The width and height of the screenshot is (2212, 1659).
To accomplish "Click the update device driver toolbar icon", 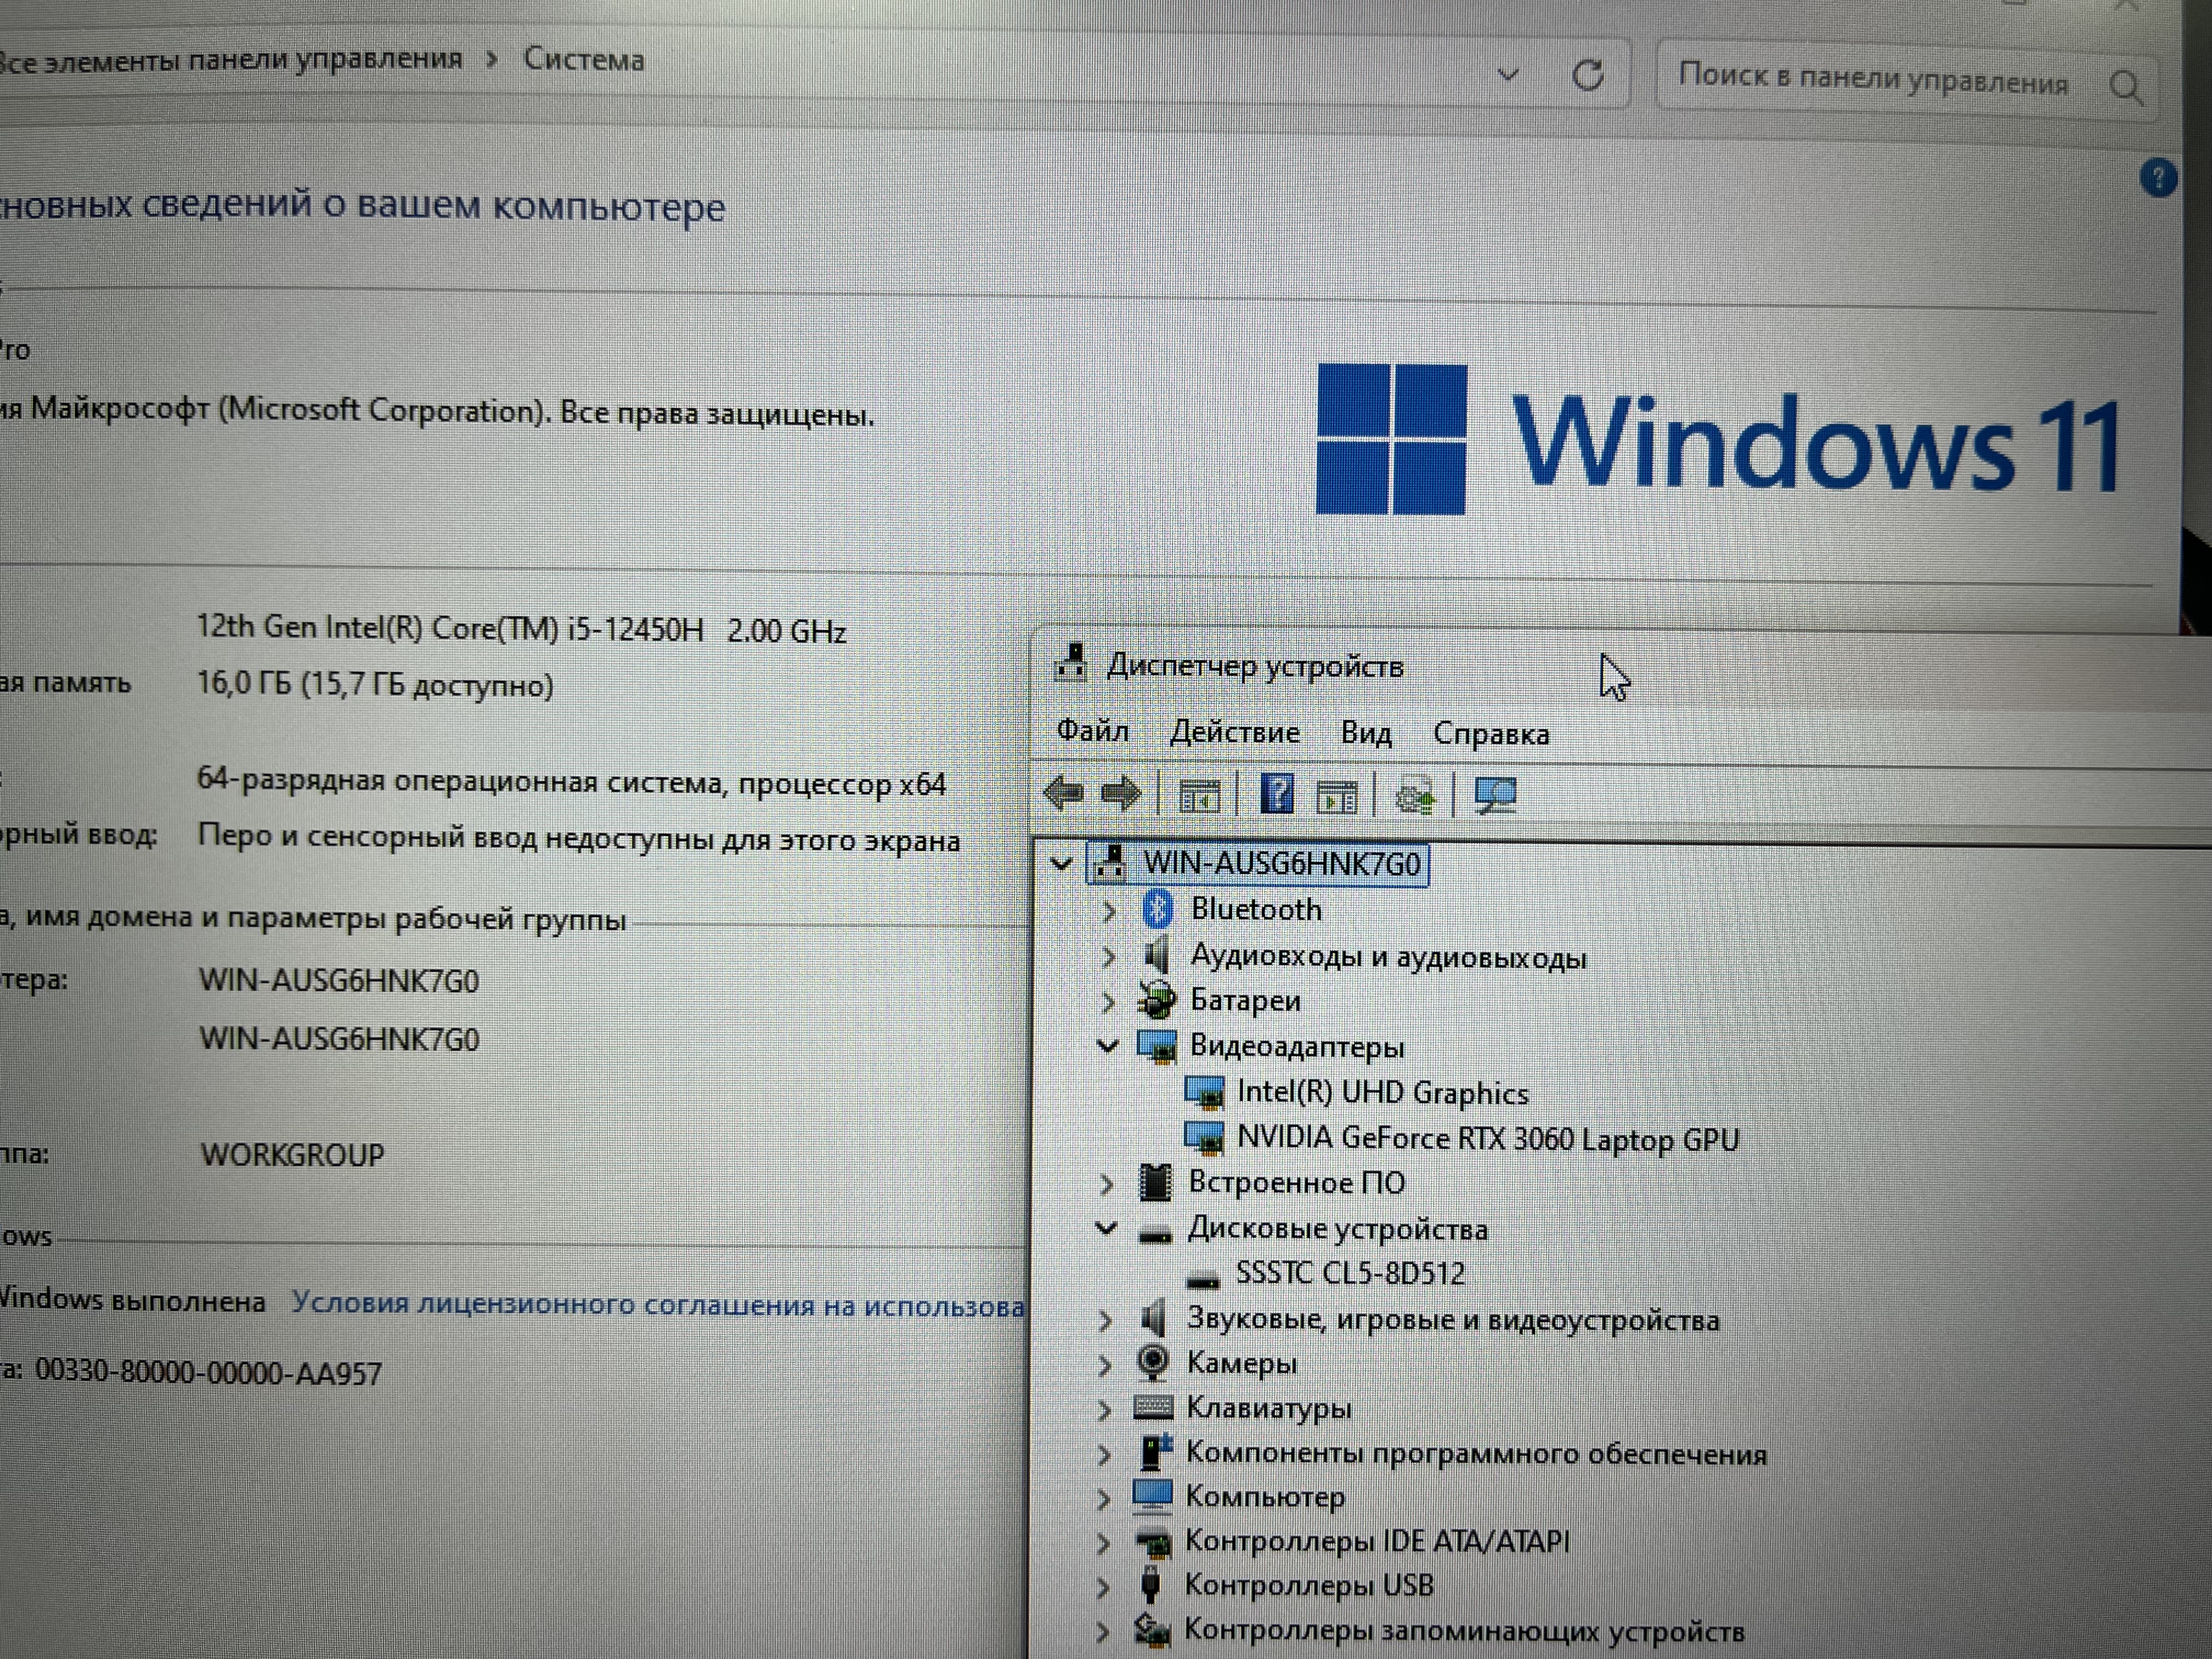I will [1414, 797].
